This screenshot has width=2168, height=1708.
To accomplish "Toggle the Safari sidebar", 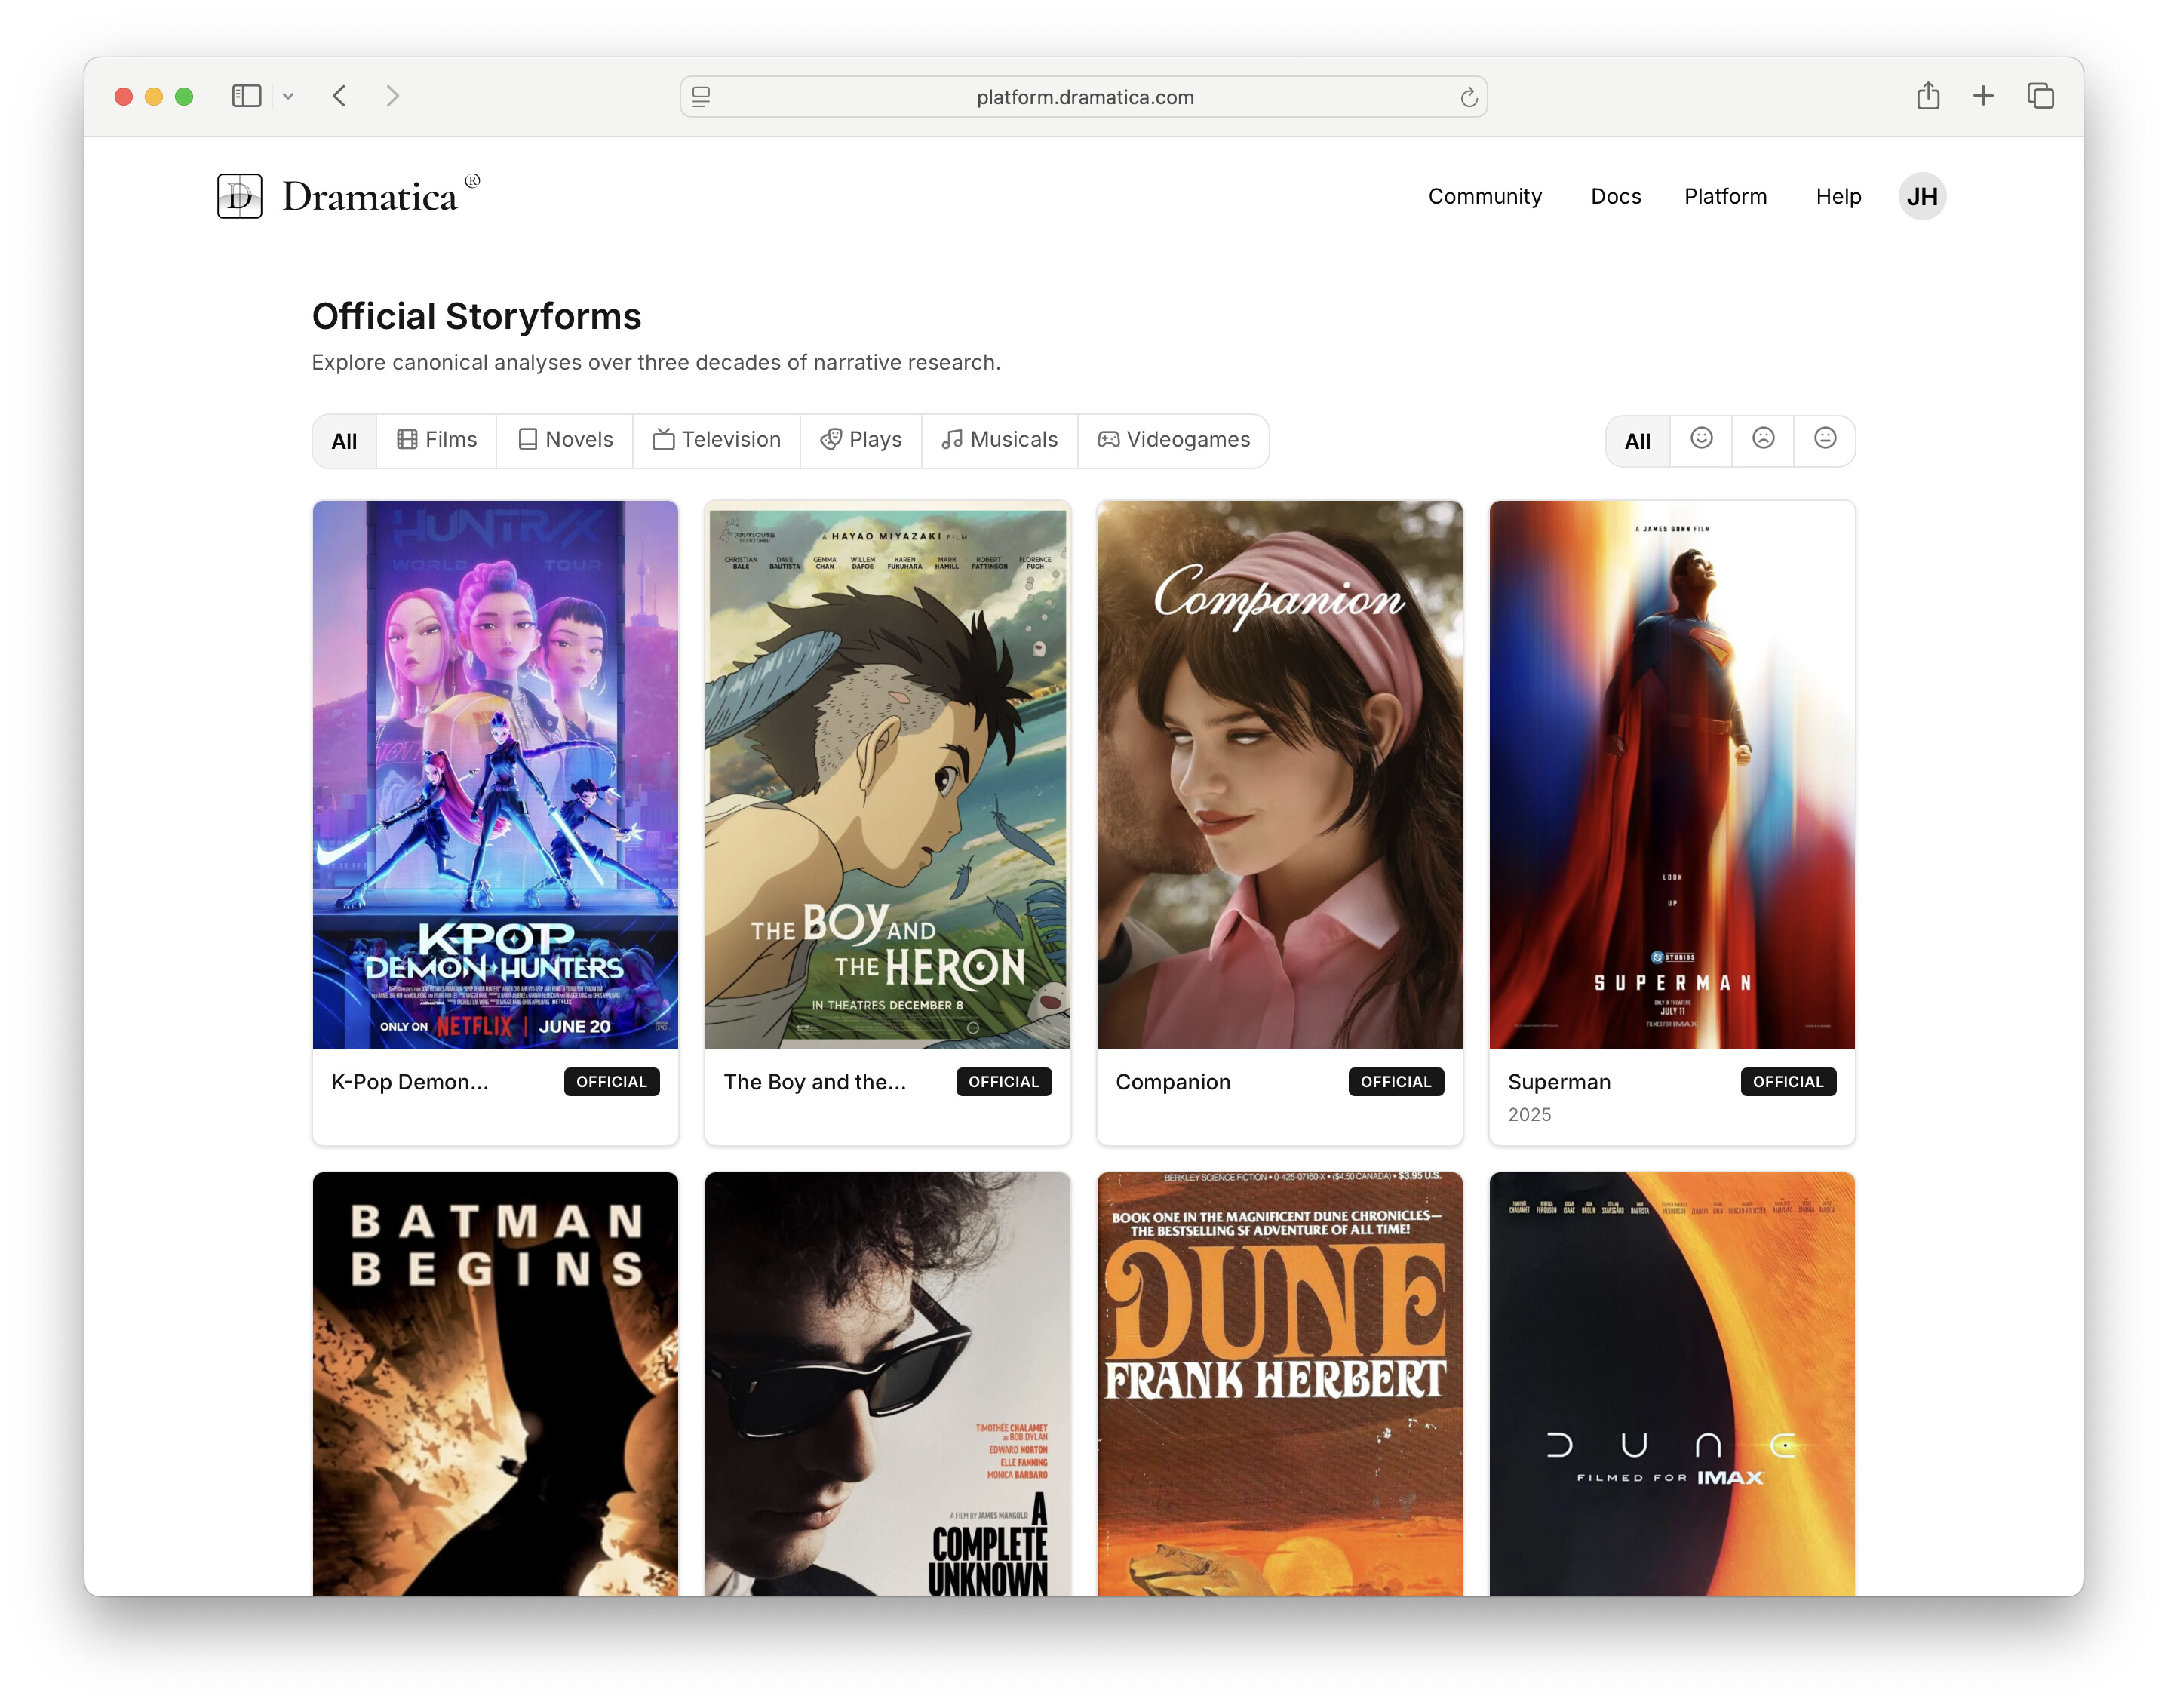I will (246, 96).
